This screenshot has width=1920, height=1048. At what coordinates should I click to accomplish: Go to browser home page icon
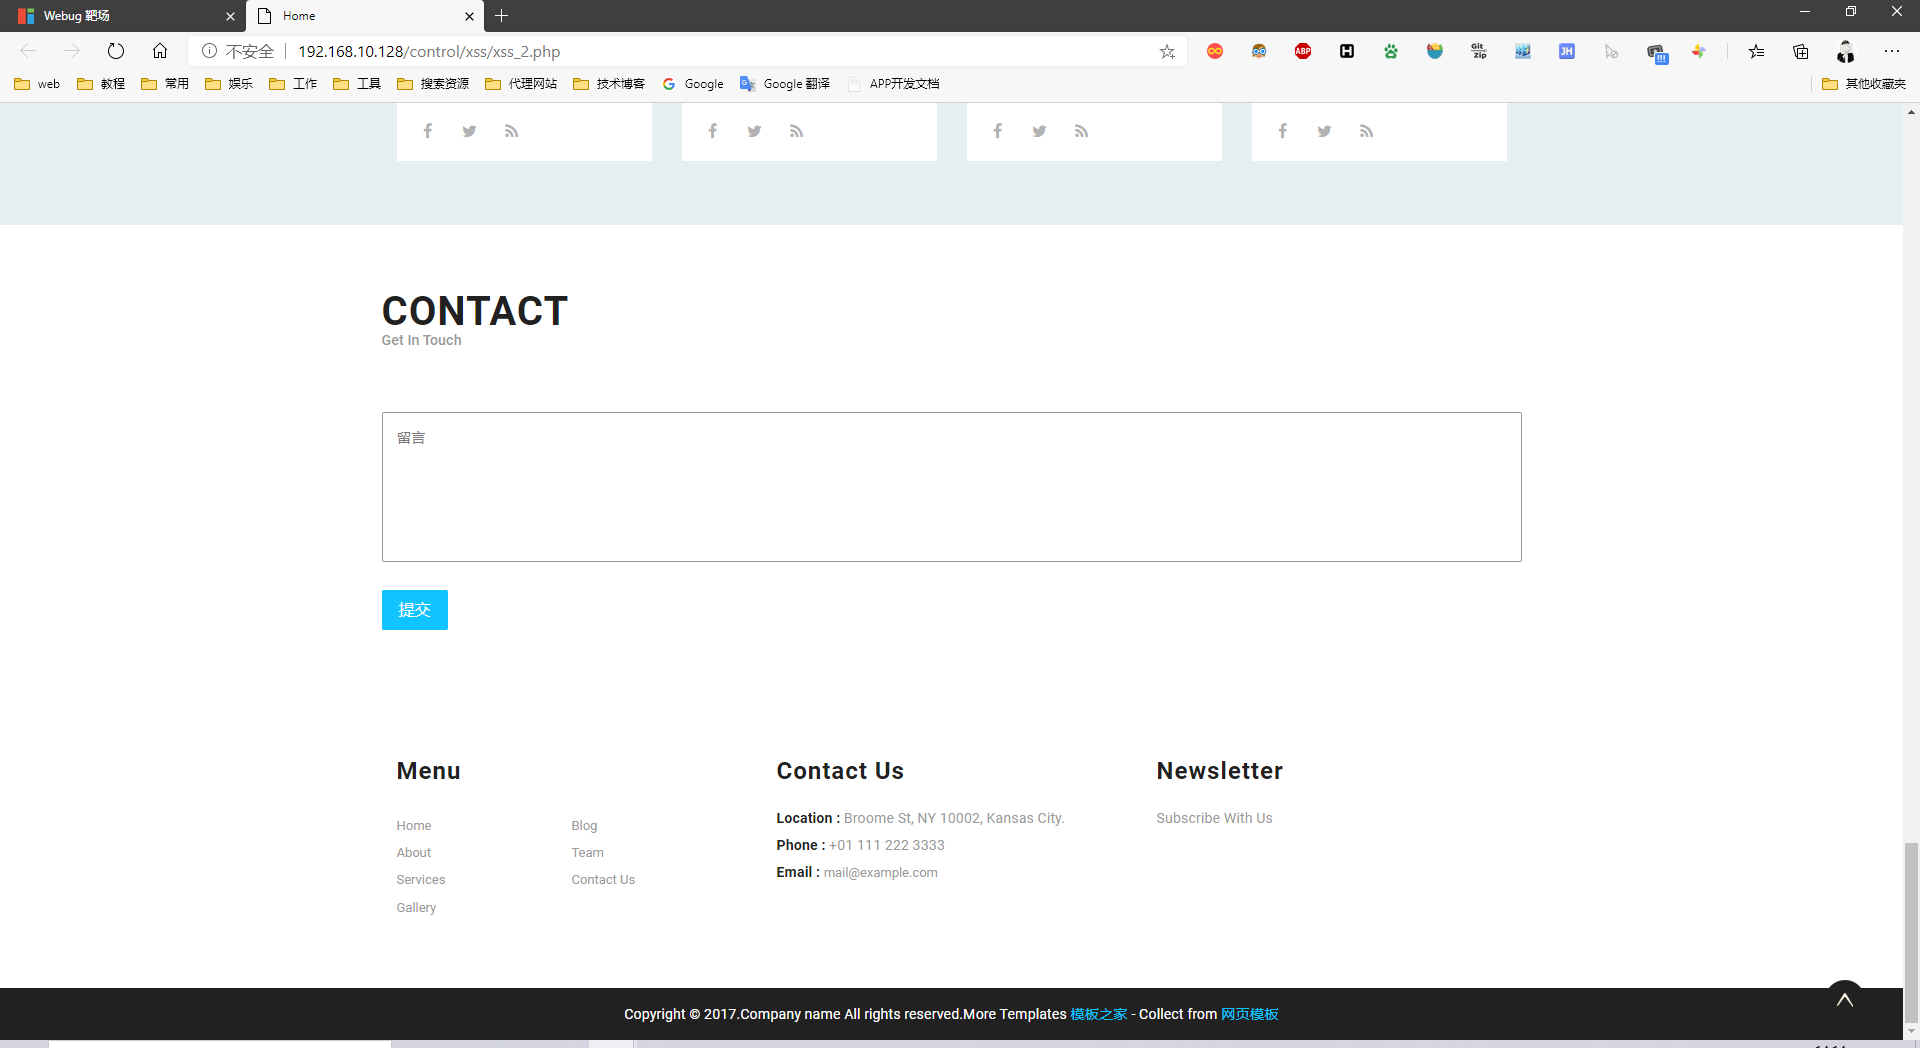(x=160, y=51)
